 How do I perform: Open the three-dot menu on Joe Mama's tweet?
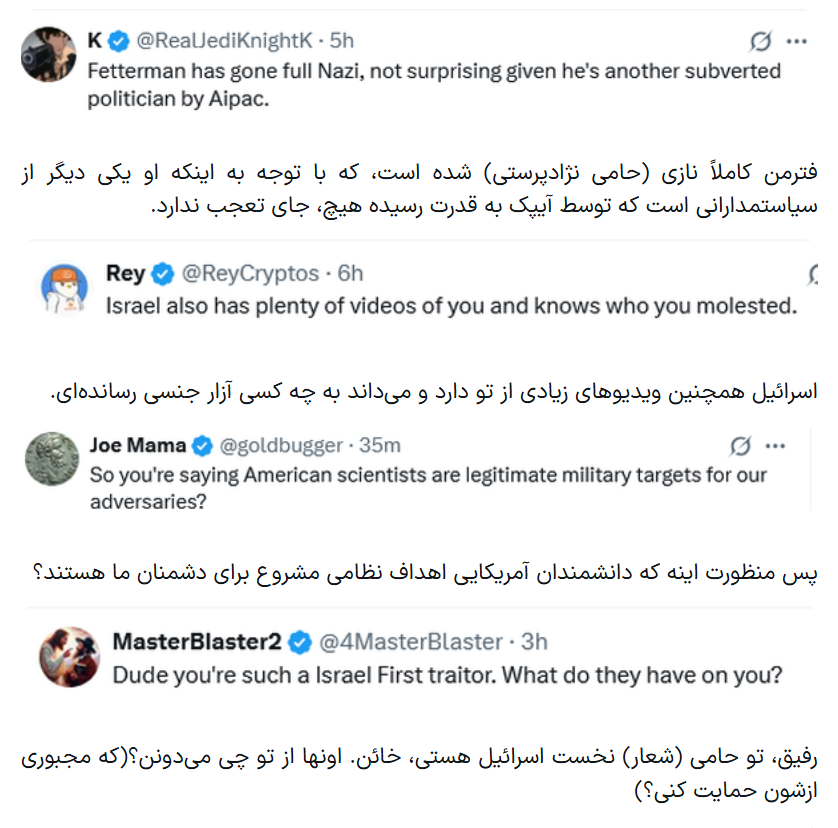[775, 446]
